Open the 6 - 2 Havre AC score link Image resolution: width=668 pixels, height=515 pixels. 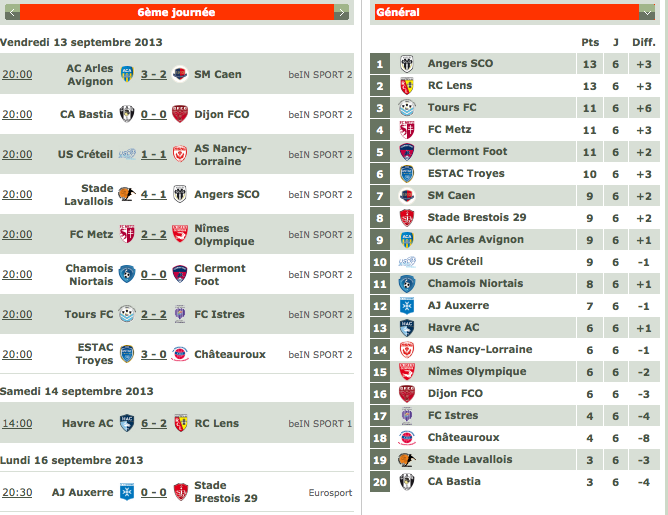(x=154, y=423)
